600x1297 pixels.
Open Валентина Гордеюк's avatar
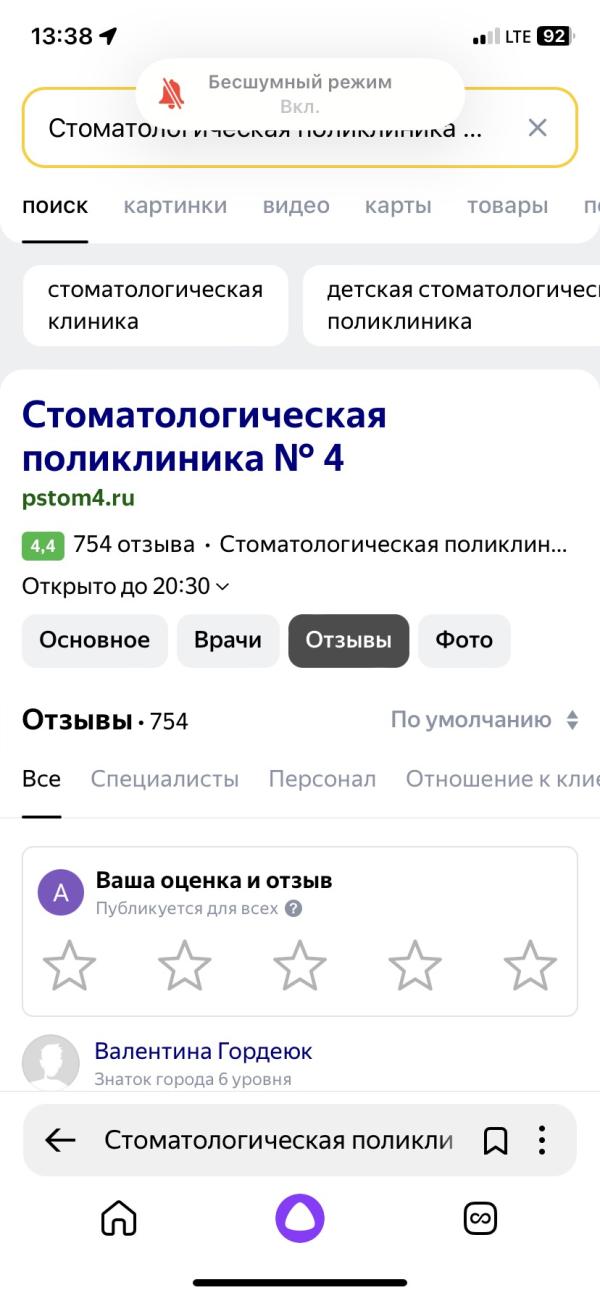(x=50, y=1062)
